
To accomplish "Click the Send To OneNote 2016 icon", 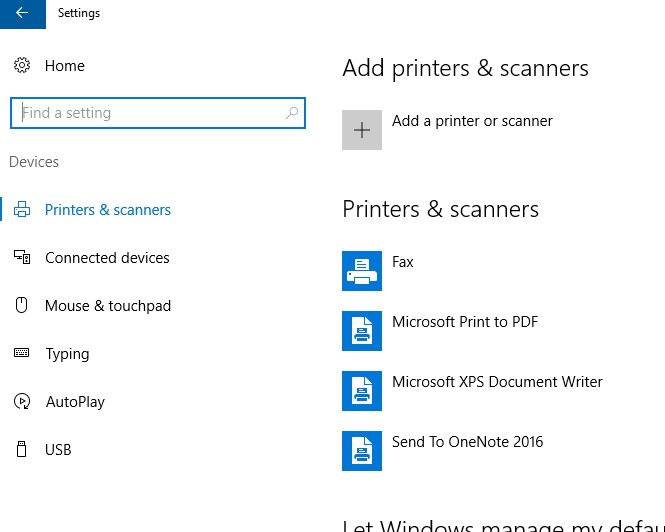I will [x=362, y=450].
